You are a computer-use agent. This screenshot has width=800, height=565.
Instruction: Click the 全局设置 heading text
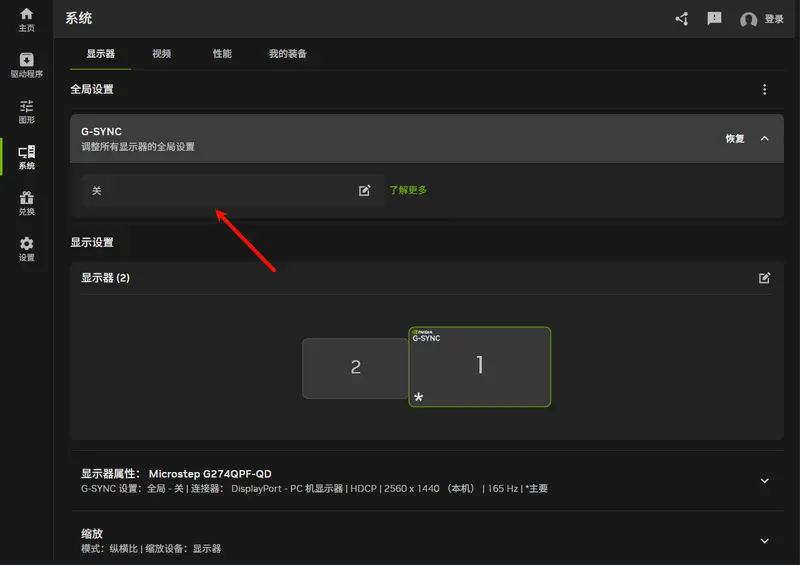pyautogui.click(x=92, y=89)
